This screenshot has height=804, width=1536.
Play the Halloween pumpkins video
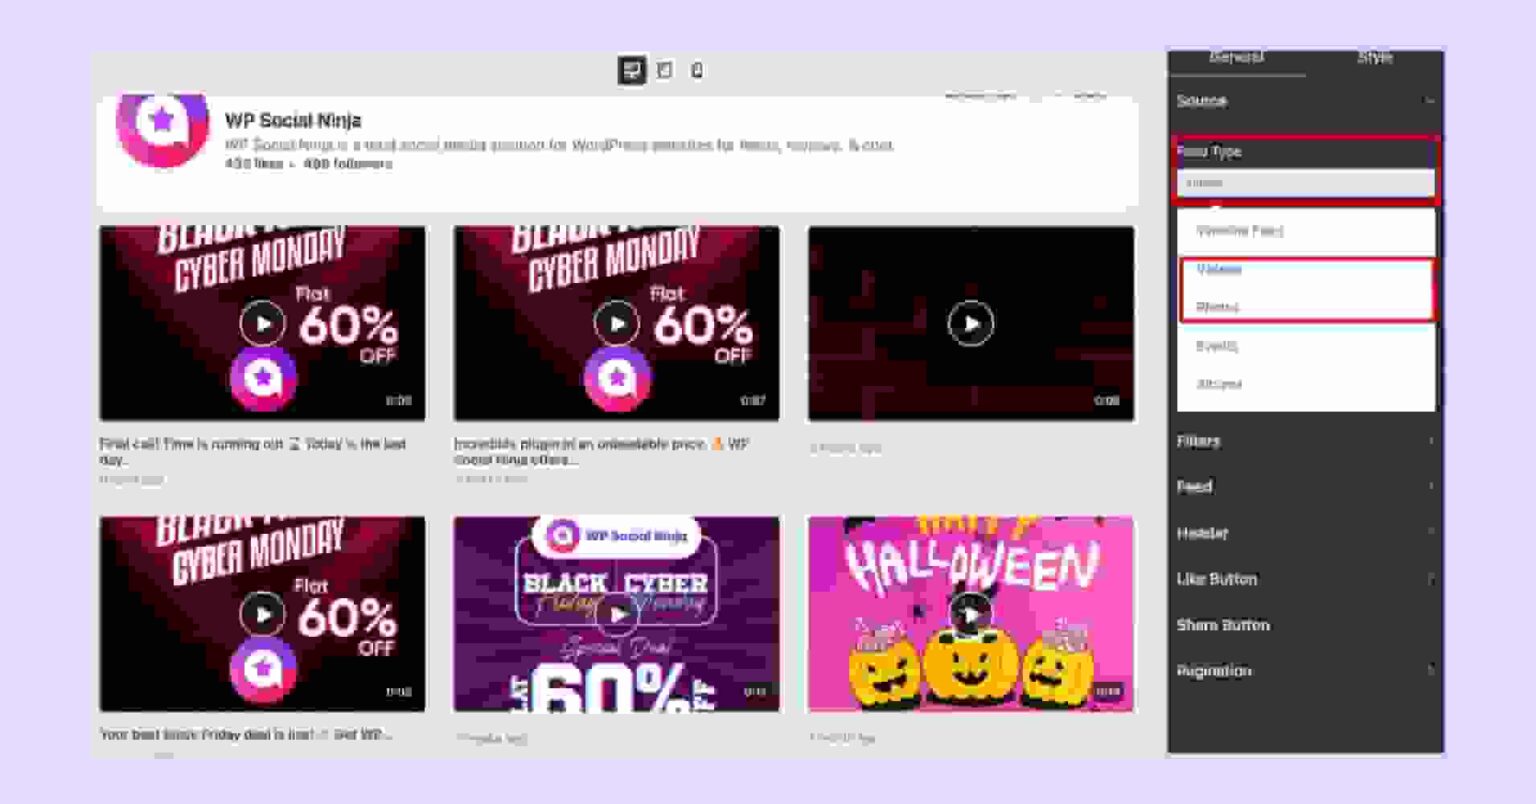968,614
